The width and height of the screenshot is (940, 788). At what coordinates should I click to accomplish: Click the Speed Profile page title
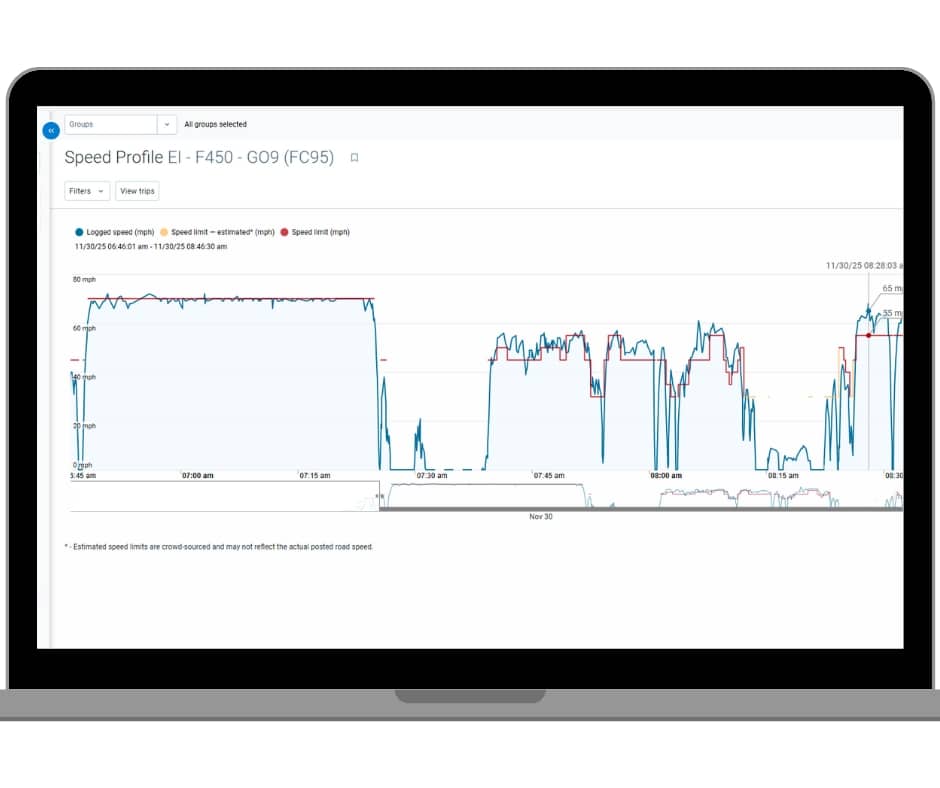pyautogui.click(x=112, y=158)
